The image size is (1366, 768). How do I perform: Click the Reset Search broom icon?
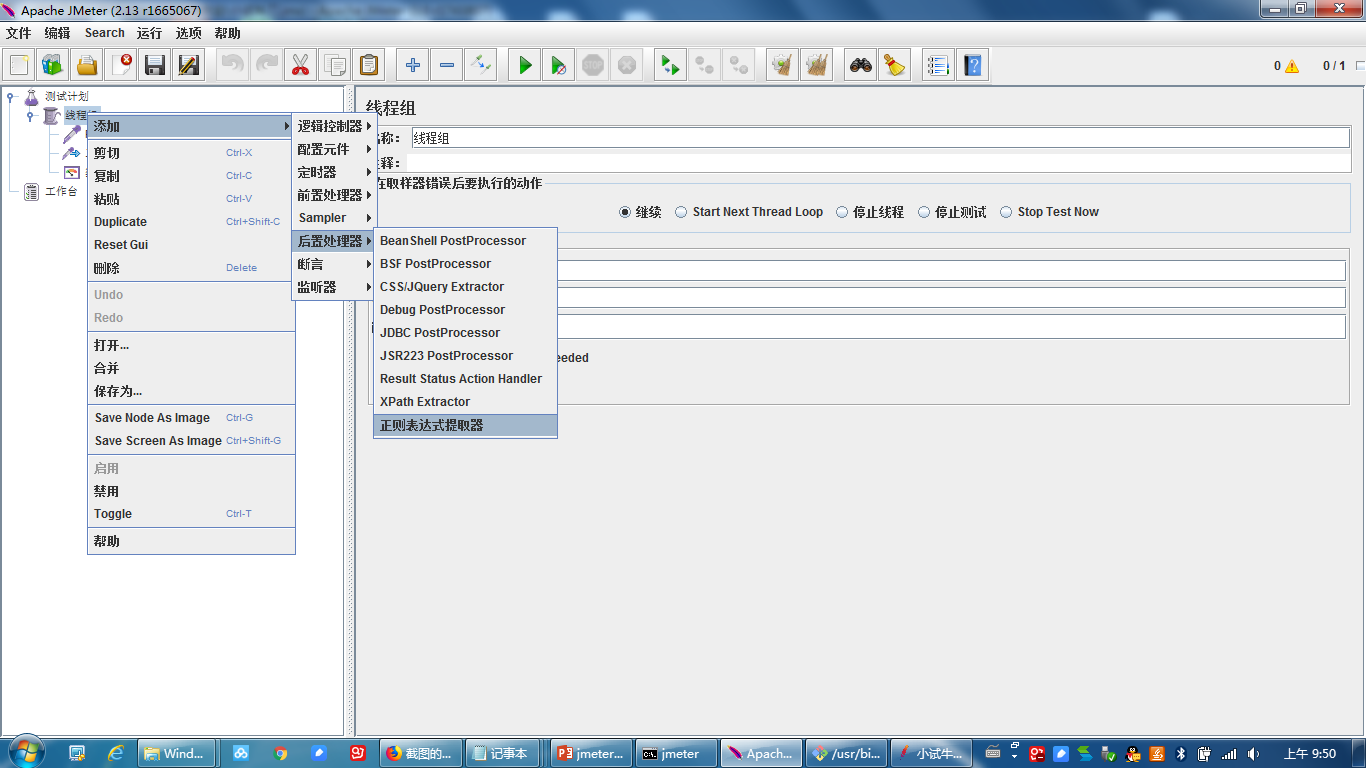pyautogui.click(x=894, y=65)
